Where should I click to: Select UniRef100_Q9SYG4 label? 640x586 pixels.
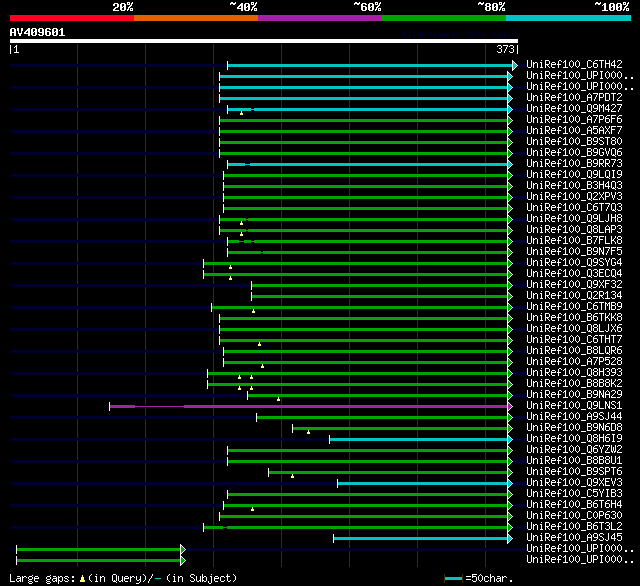(574, 263)
